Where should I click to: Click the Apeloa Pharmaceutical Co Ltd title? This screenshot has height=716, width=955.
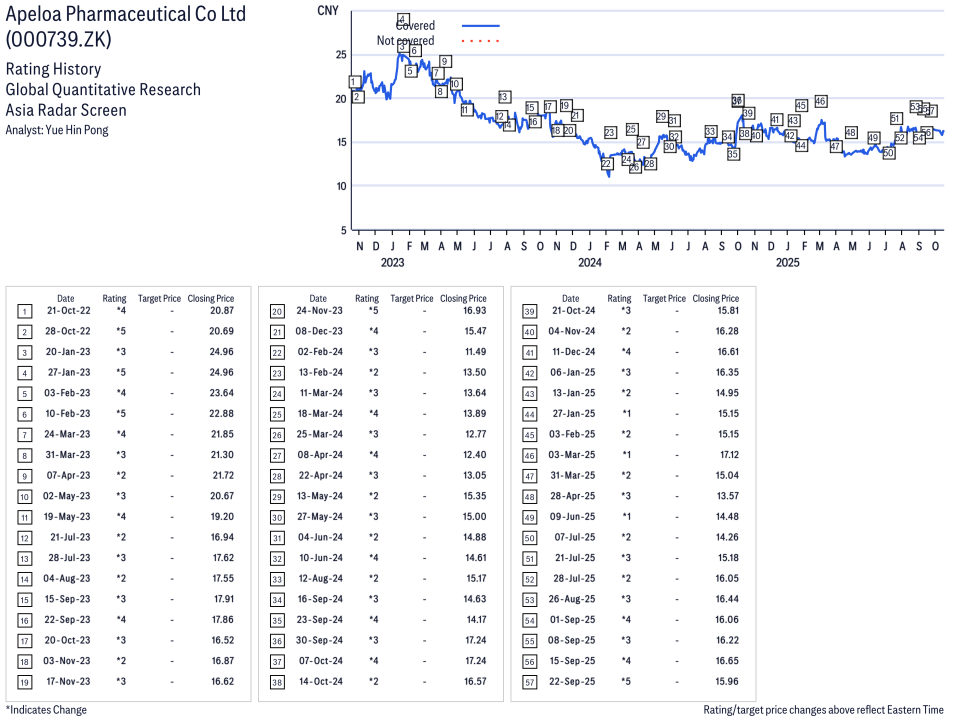(125, 16)
